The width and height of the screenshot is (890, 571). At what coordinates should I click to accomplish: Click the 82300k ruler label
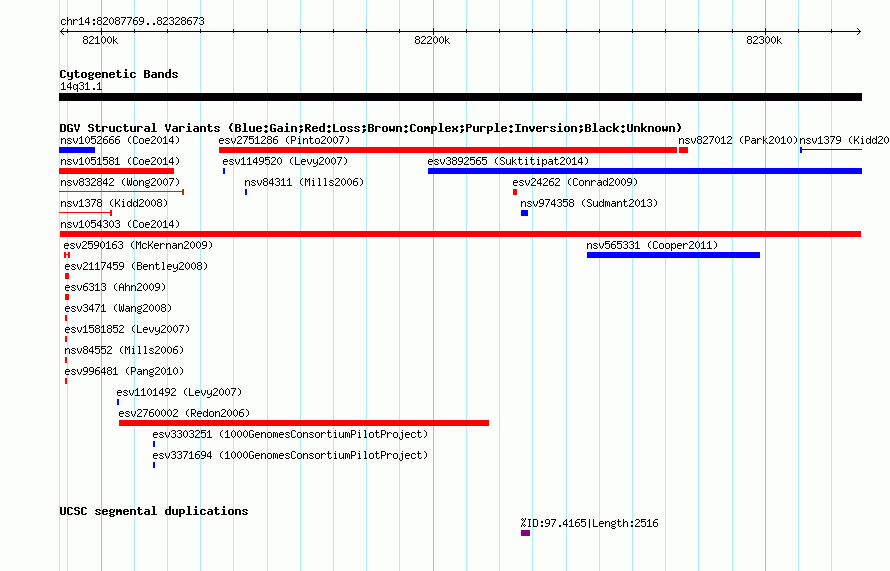coord(764,40)
